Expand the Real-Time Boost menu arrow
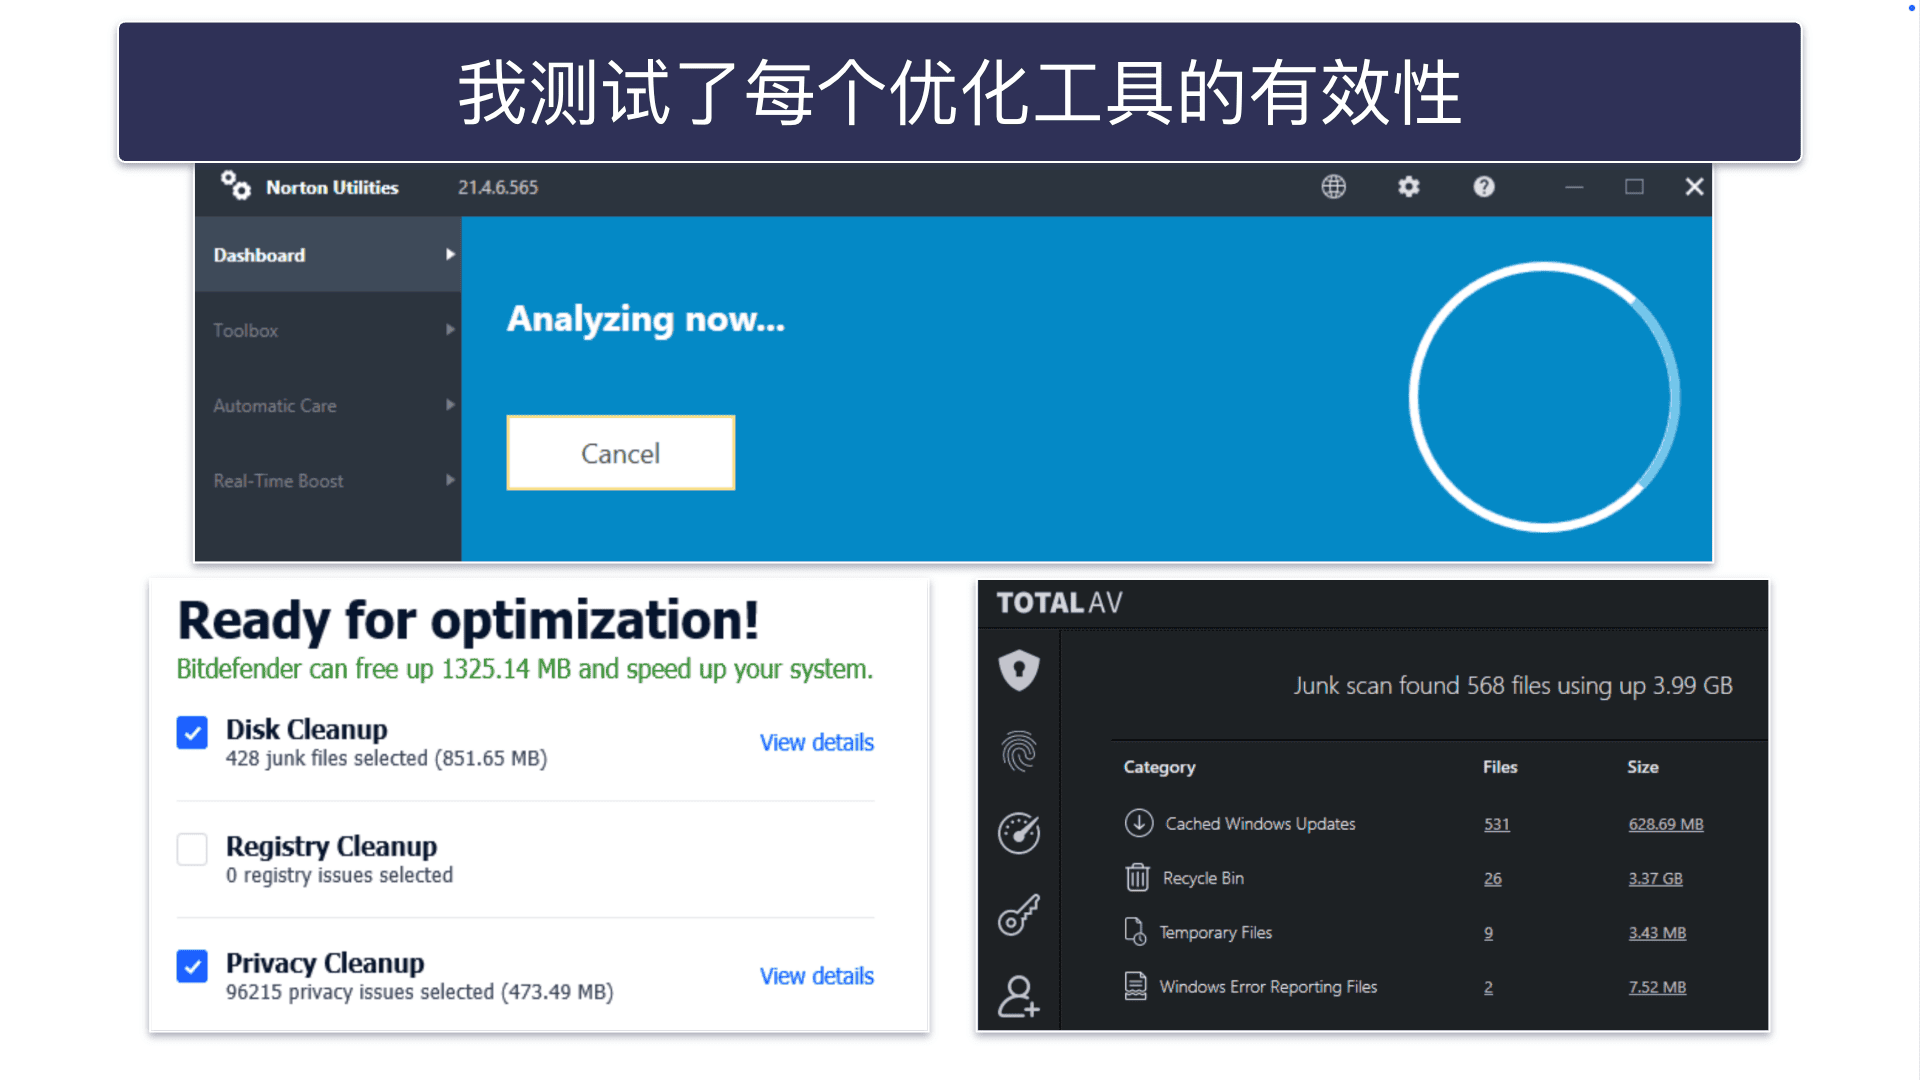 tap(450, 480)
